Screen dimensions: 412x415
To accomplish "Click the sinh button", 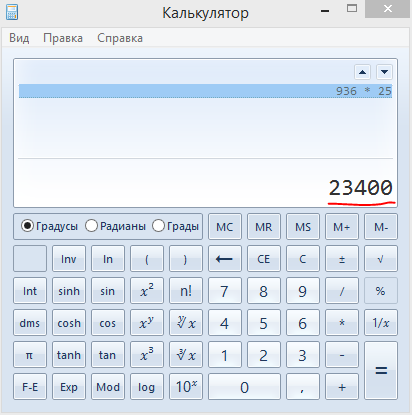I will pyautogui.click(x=69, y=291).
